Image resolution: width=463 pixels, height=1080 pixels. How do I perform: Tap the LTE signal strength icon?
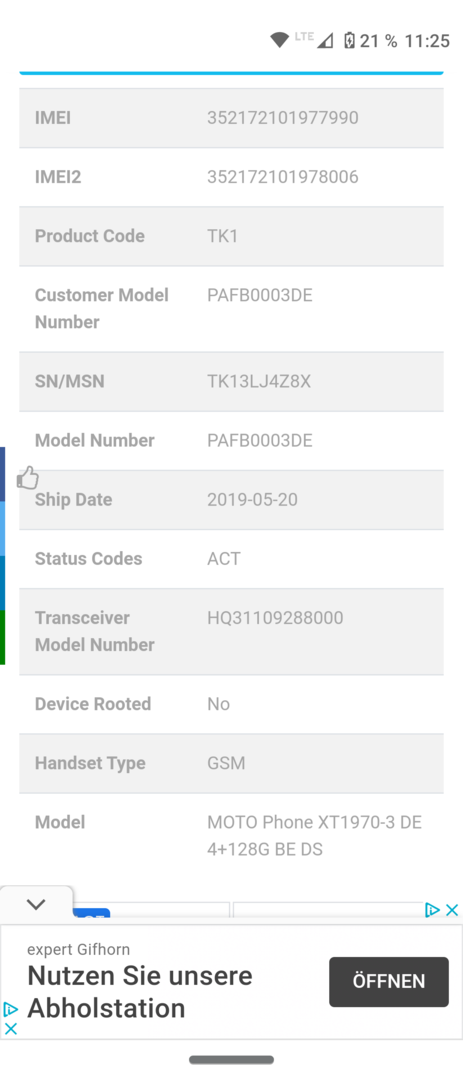tap(325, 41)
